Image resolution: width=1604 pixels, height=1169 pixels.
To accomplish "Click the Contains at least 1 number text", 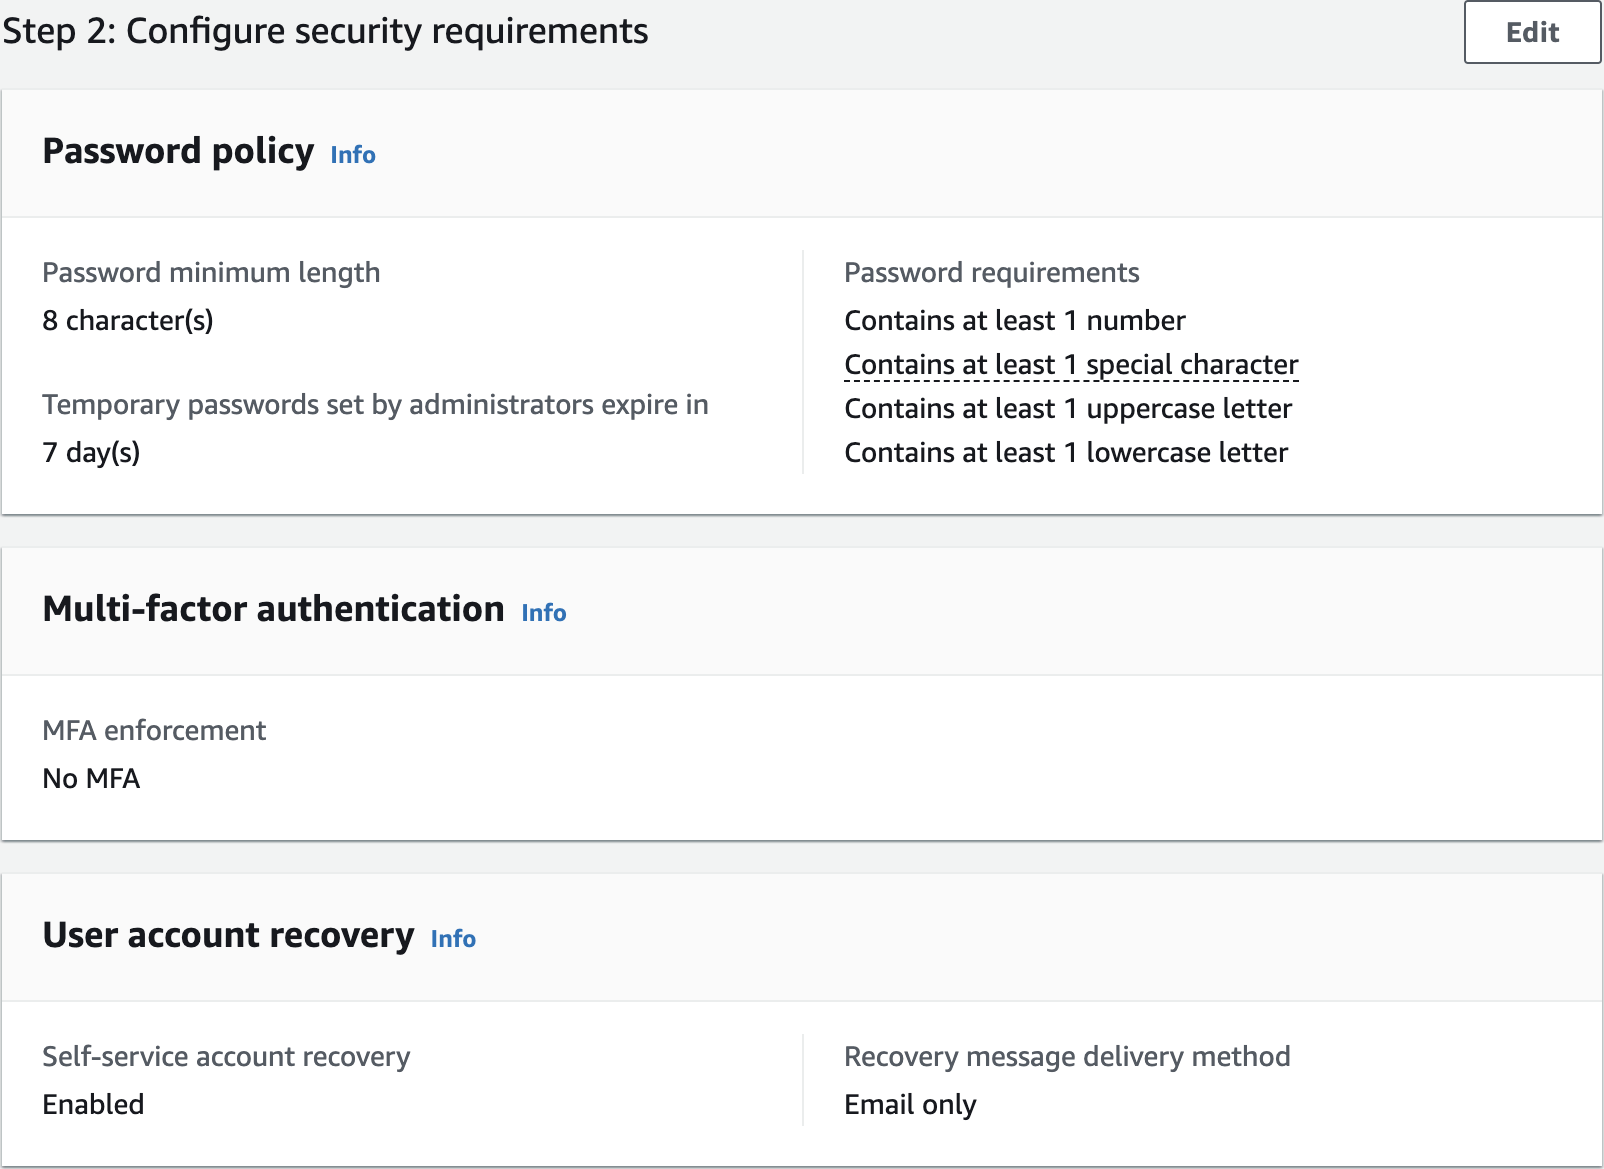I will coord(1014,321).
